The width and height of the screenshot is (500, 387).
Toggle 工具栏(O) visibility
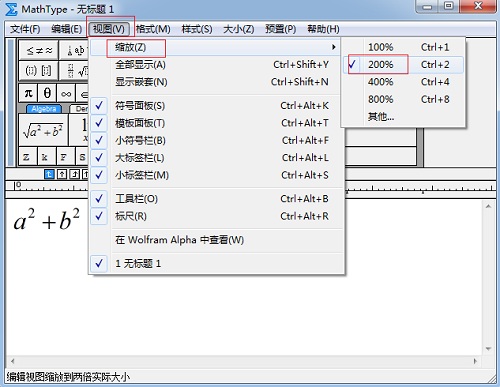(217, 199)
